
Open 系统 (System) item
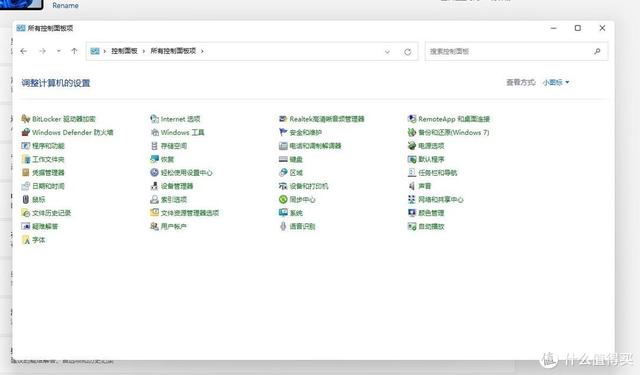pyautogui.click(x=291, y=213)
